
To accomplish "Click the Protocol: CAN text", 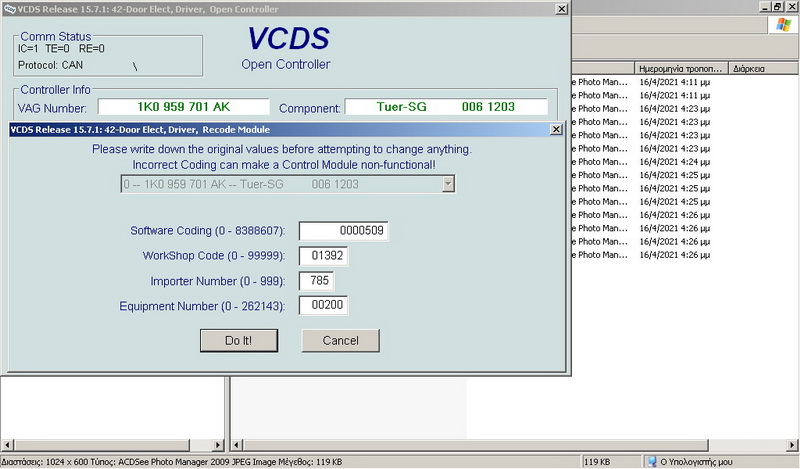I will click(x=50, y=65).
